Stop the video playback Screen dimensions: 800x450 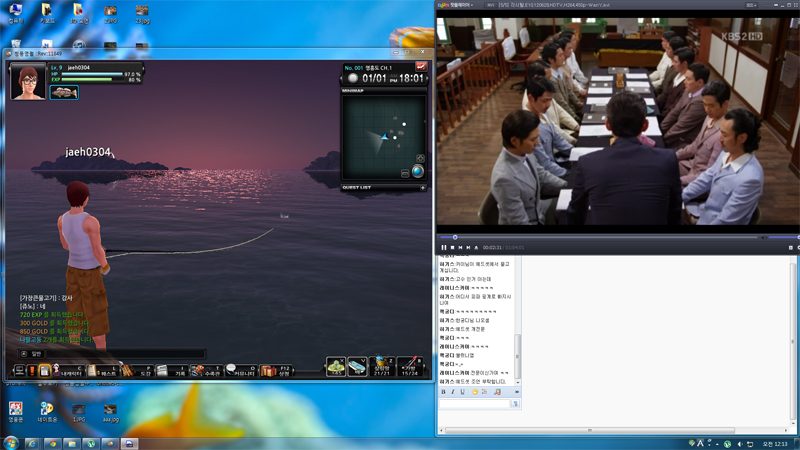[452, 247]
